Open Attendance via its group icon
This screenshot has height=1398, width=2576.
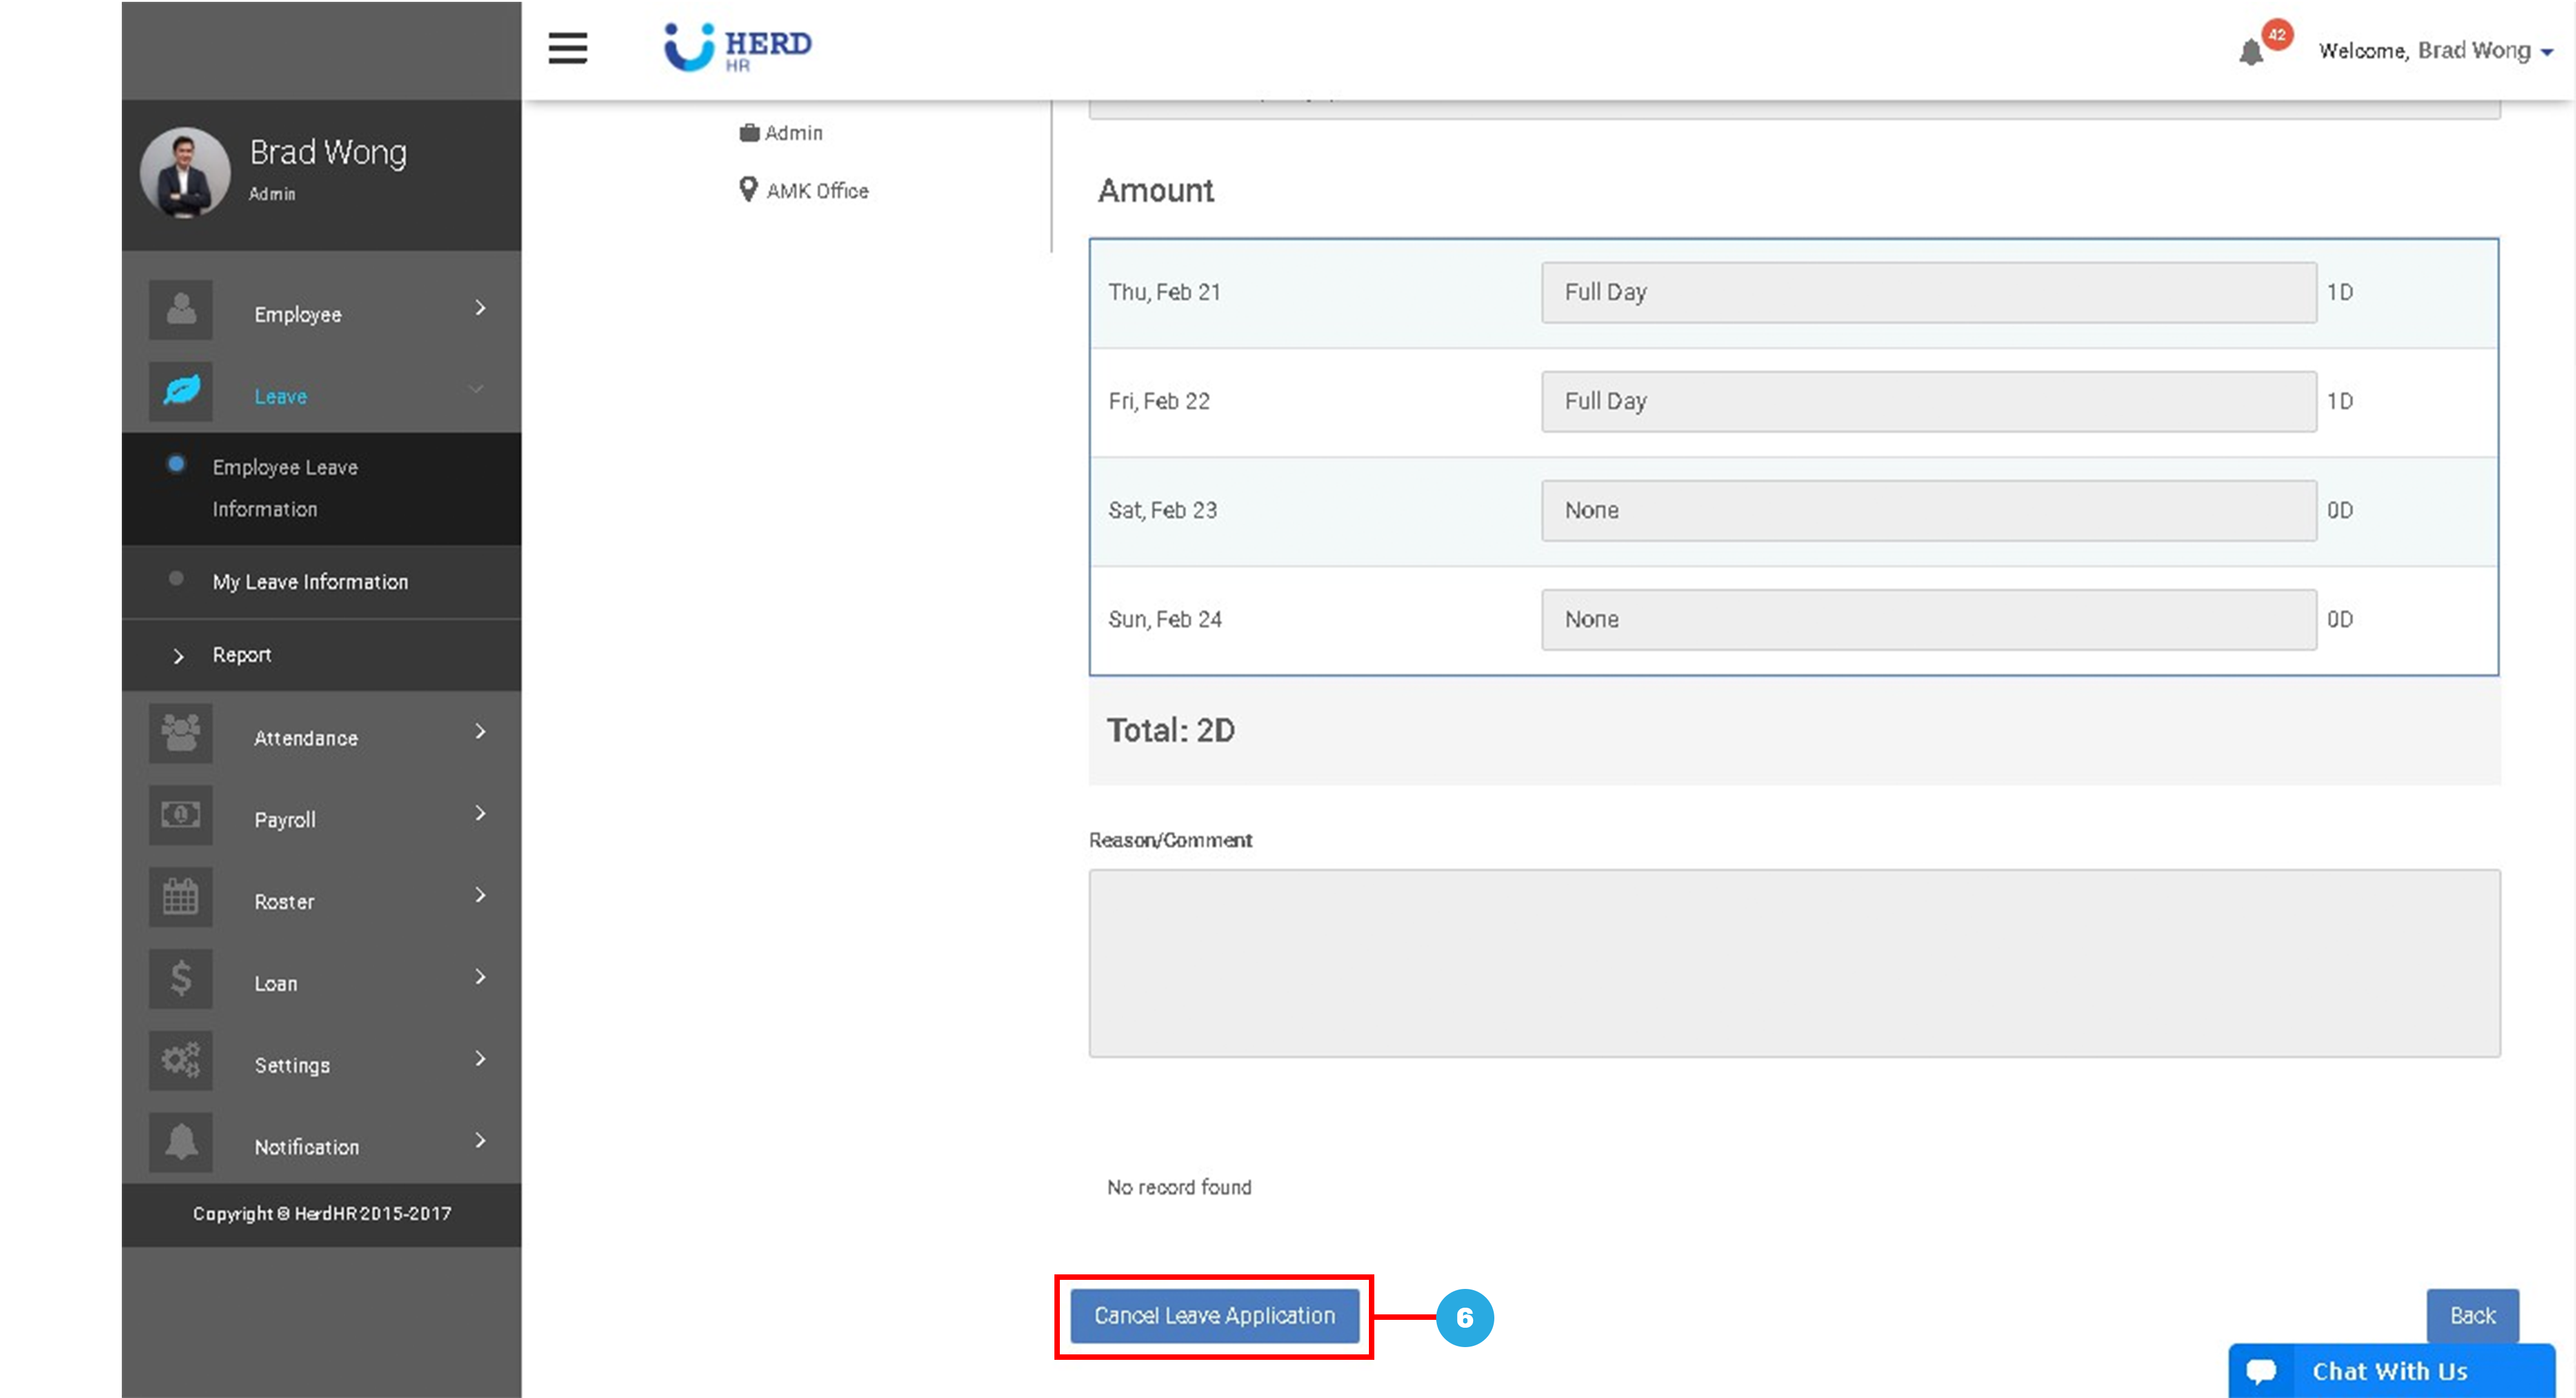[181, 733]
